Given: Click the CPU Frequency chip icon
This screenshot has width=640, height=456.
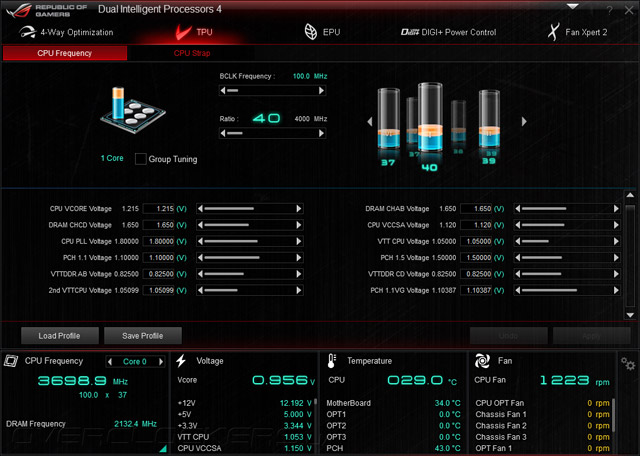Looking at the screenshot, I should click(11, 361).
